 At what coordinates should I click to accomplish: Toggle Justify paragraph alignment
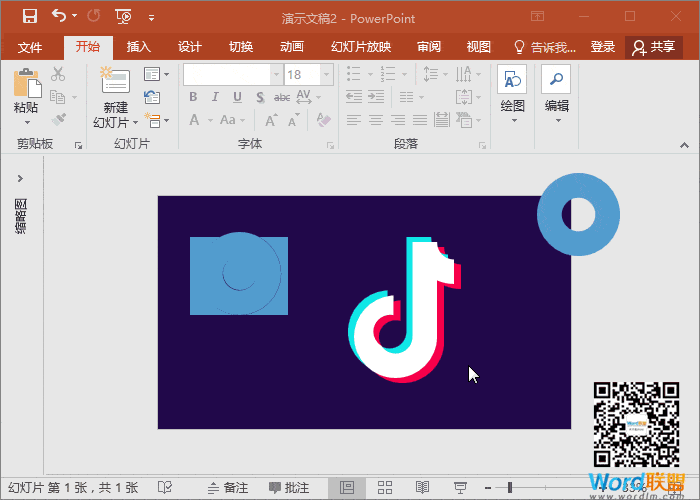[420, 120]
